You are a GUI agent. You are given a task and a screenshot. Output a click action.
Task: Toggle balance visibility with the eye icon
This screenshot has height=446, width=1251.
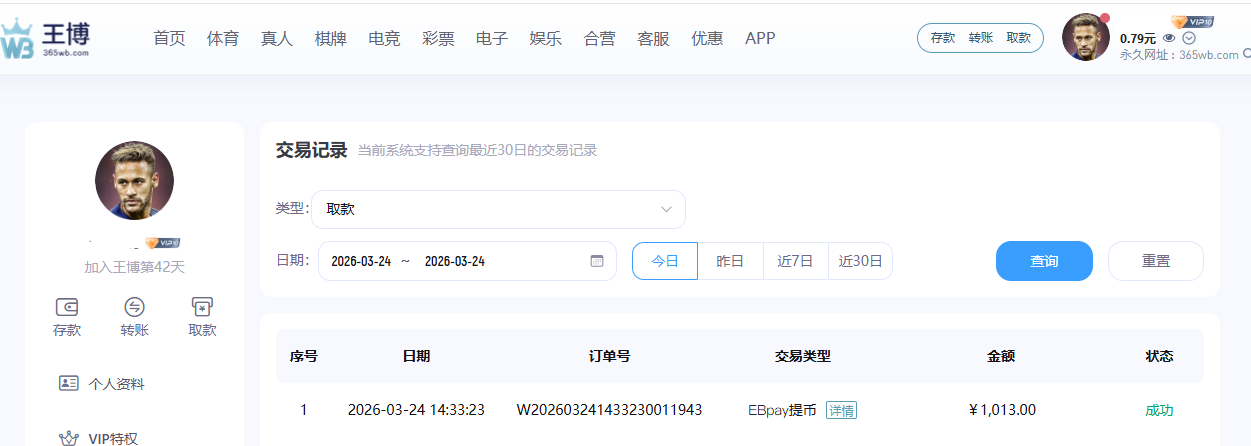(1169, 38)
